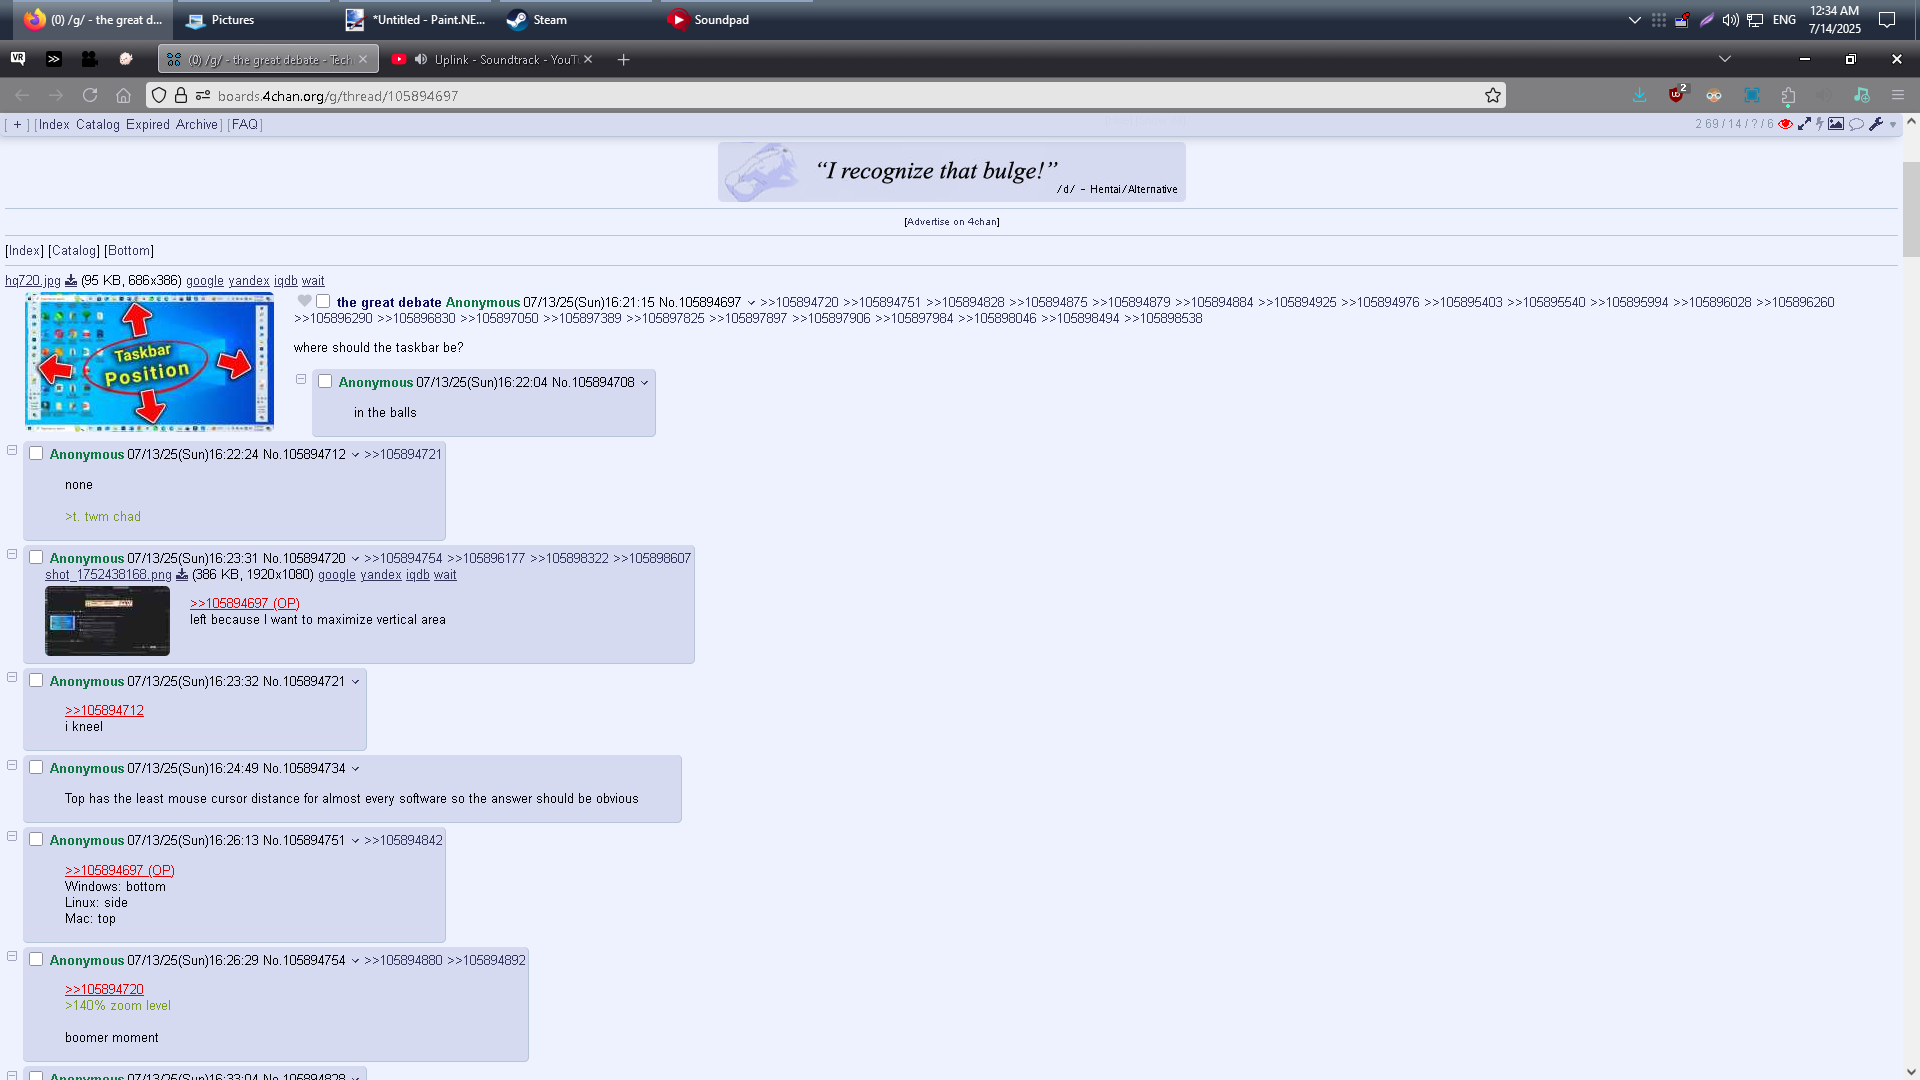Viewport: 1920px width, 1080px height.
Task: Open the hq720.jpg file name link
Action: 33,281
